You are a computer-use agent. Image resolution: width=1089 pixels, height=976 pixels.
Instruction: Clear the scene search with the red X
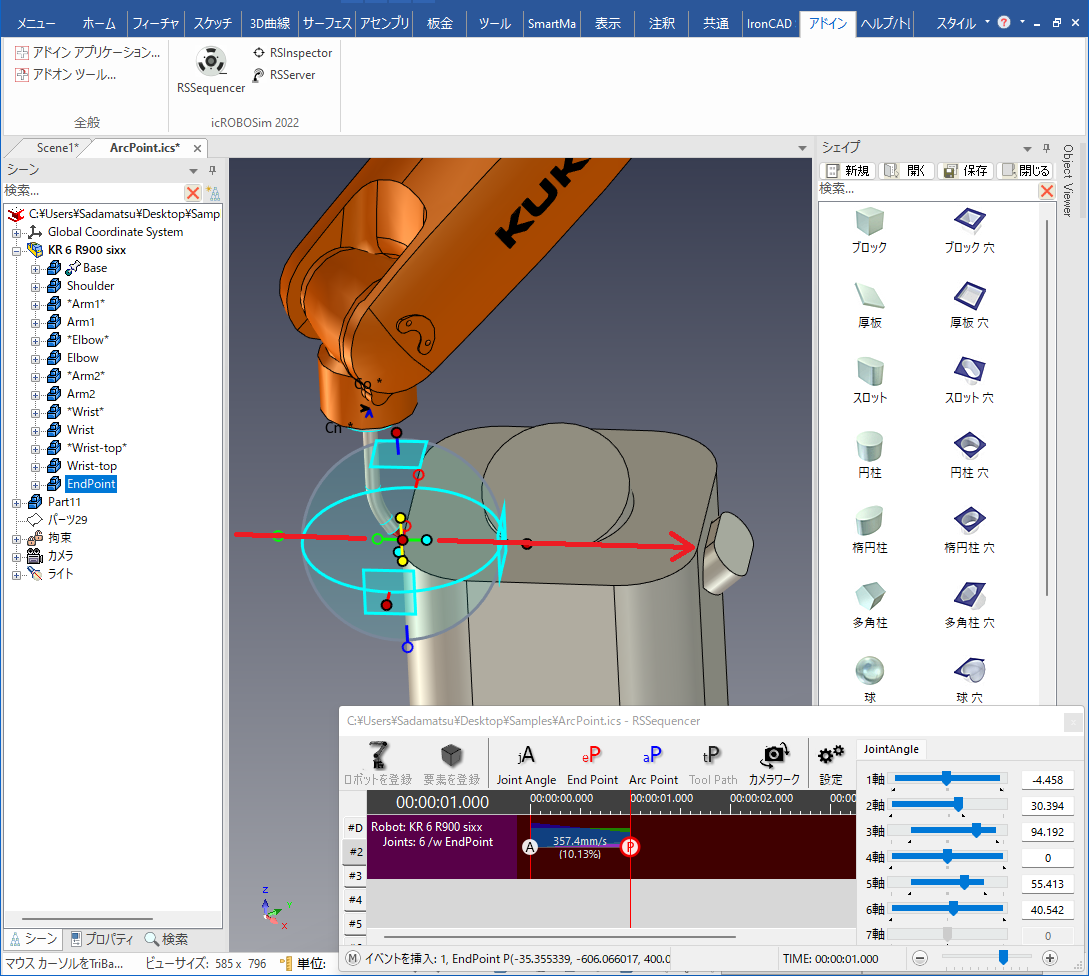(x=192, y=192)
